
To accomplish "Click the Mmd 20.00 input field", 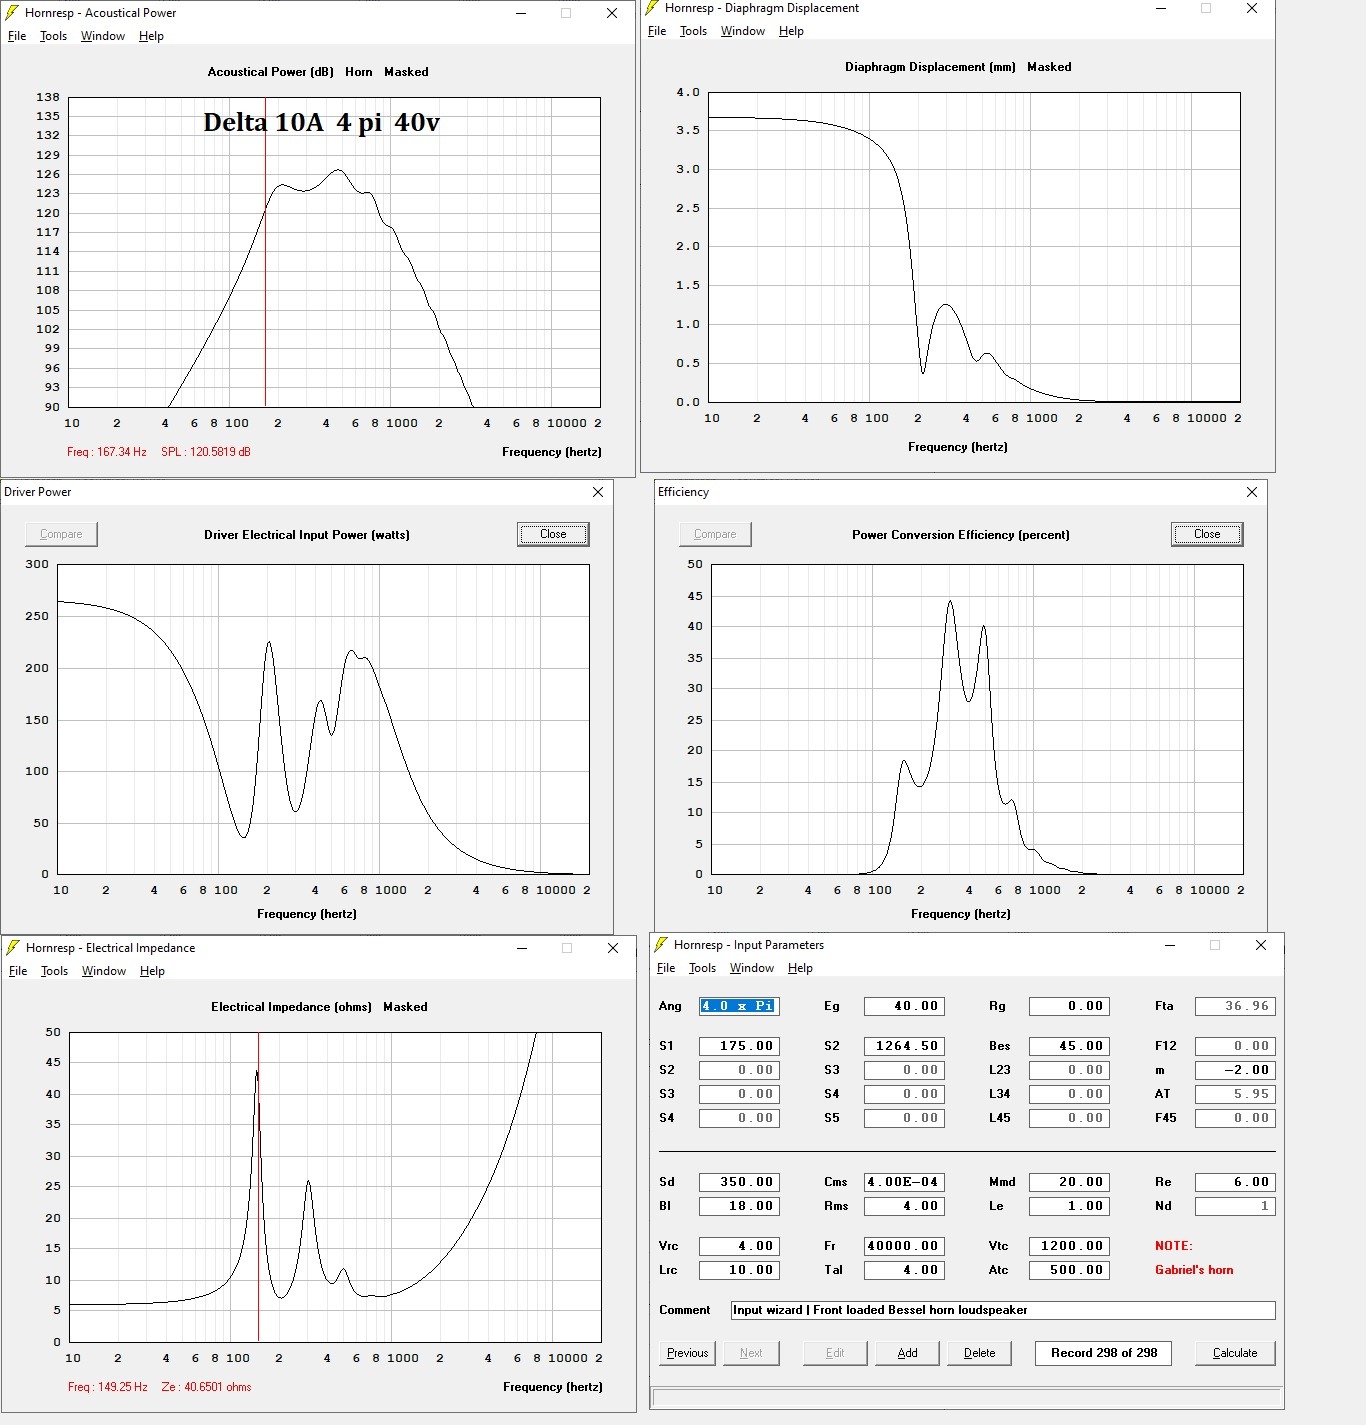I will (x=1069, y=1182).
